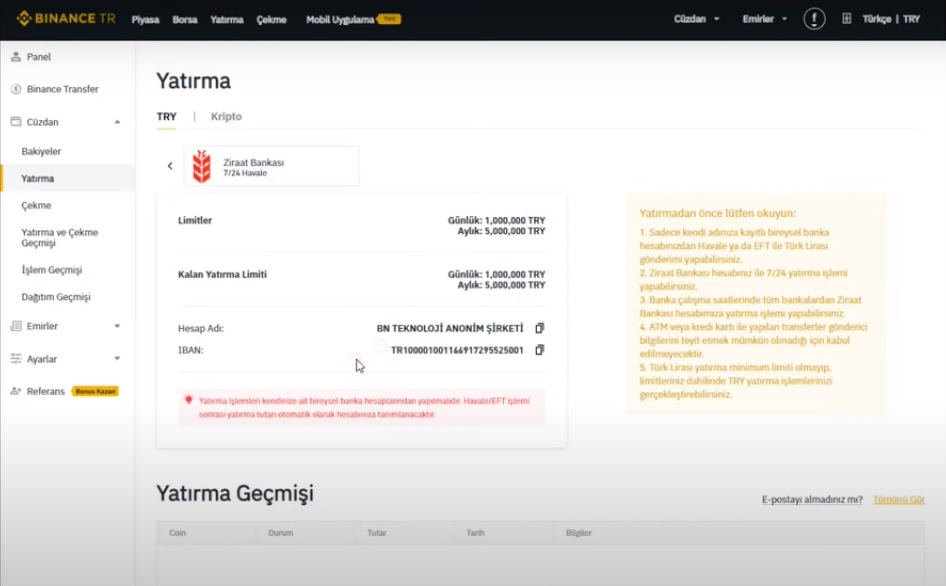Open the Yatırma top menu item
The image size is (946, 586).
coord(227,19)
